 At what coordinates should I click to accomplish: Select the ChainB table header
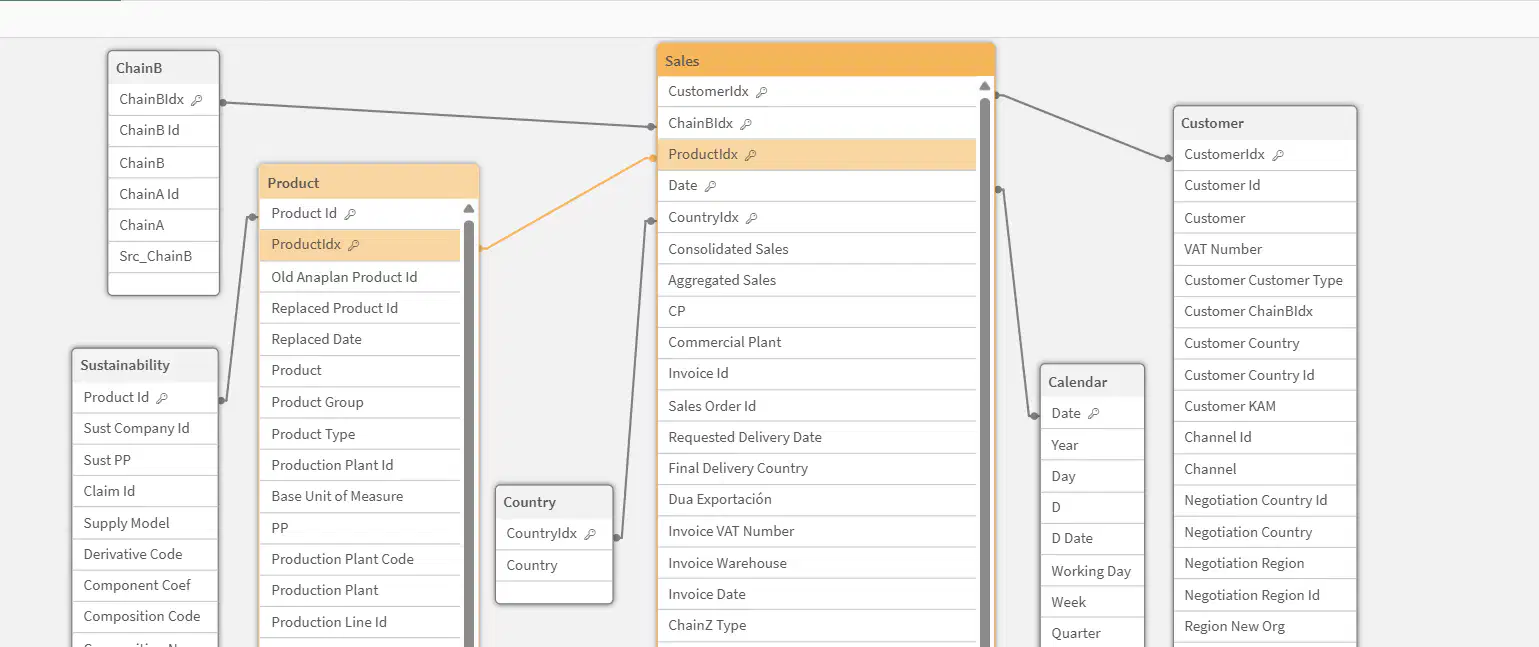point(163,68)
